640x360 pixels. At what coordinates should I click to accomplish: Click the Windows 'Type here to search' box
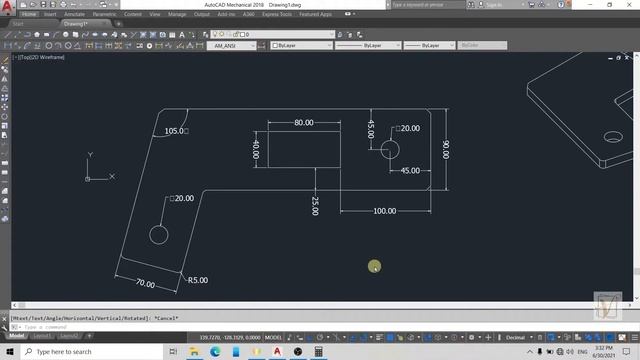[x=92, y=351]
